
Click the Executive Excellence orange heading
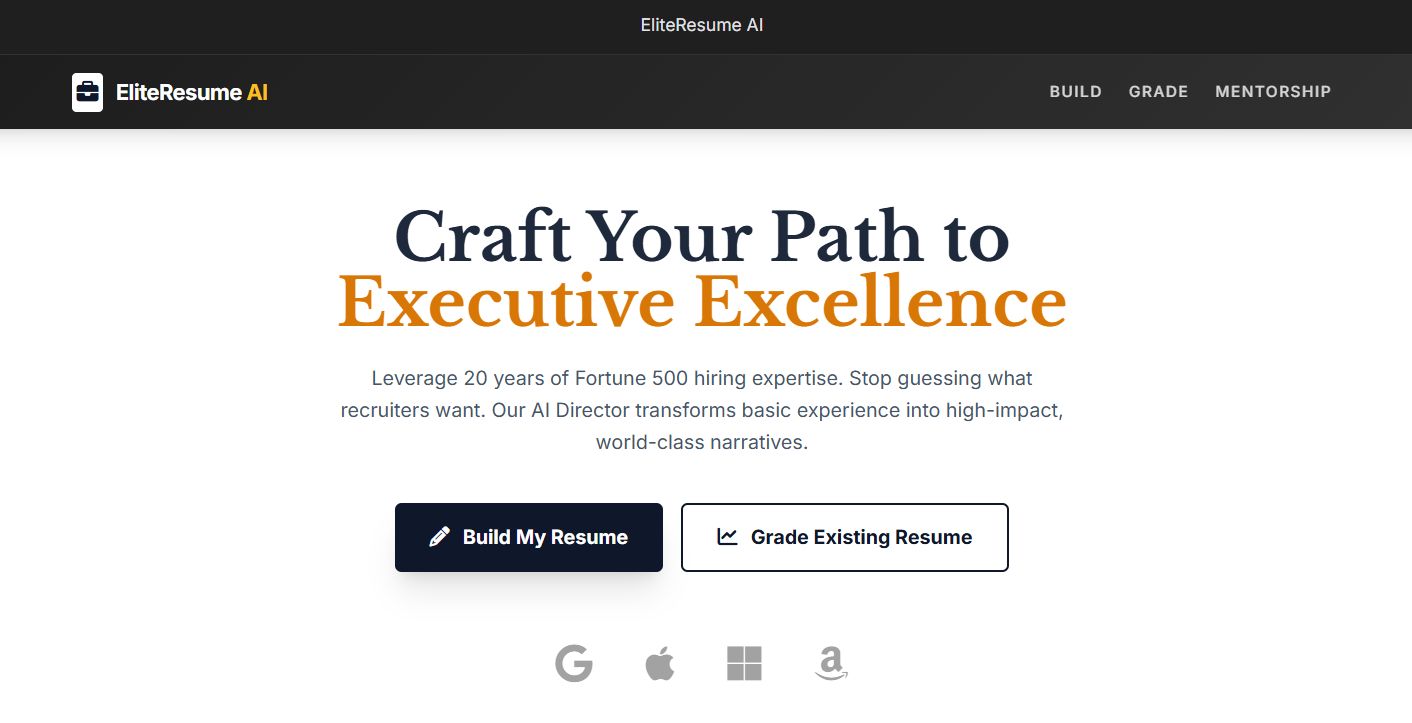coord(703,300)
